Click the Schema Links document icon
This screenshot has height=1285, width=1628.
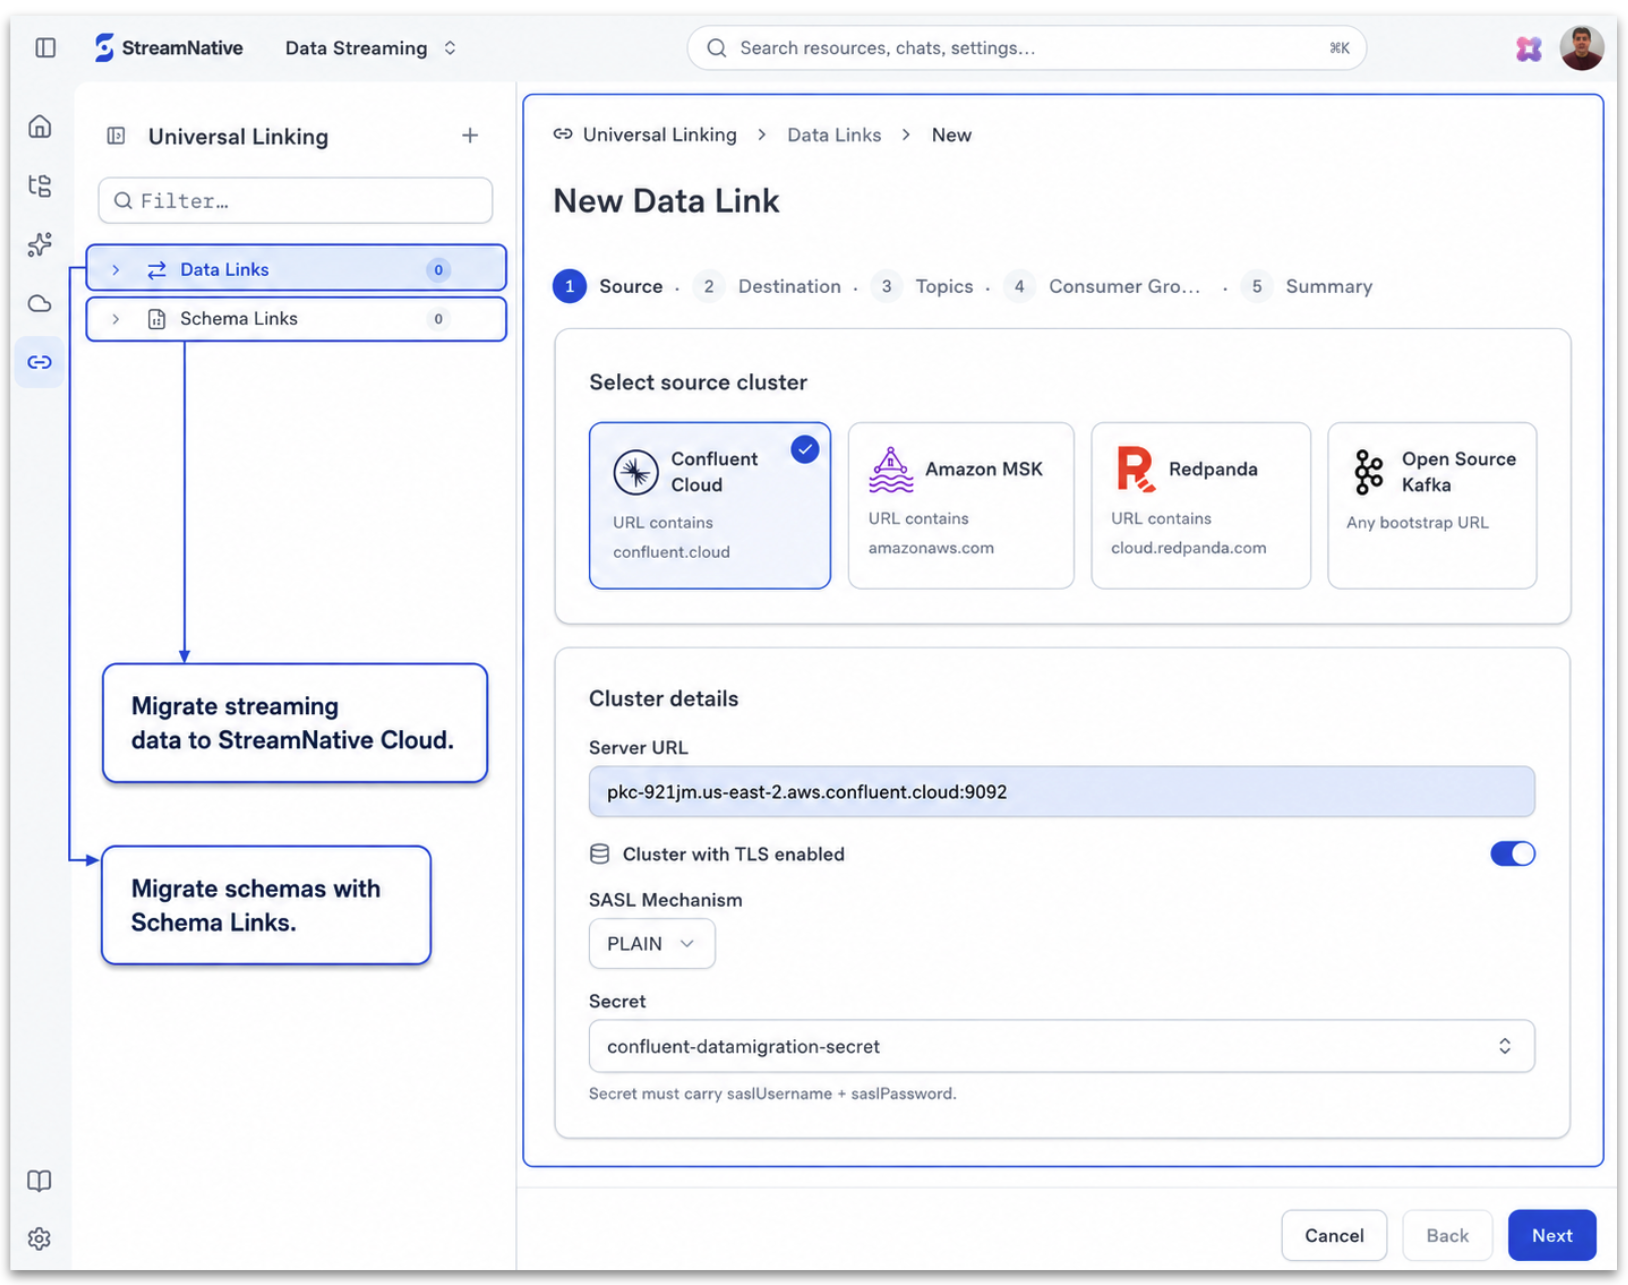point(157,319)
